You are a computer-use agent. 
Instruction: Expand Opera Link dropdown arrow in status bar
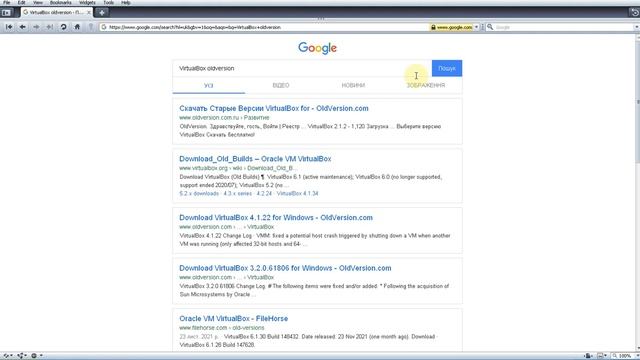click(12, 356)
